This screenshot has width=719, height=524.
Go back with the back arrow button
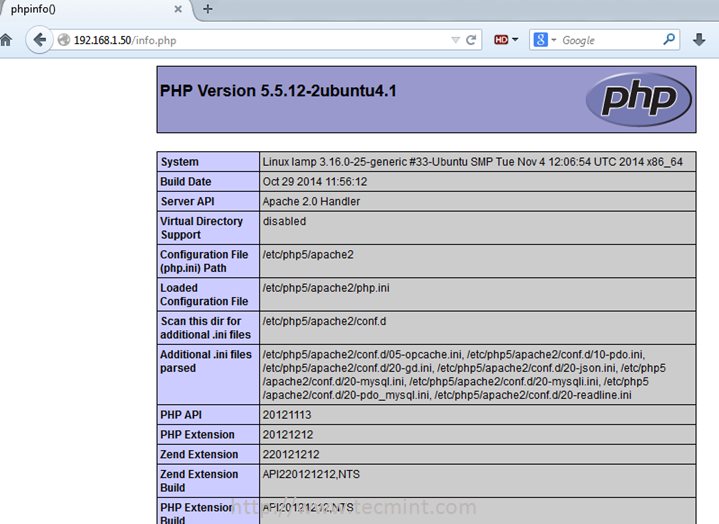click(x=40, y=40)
